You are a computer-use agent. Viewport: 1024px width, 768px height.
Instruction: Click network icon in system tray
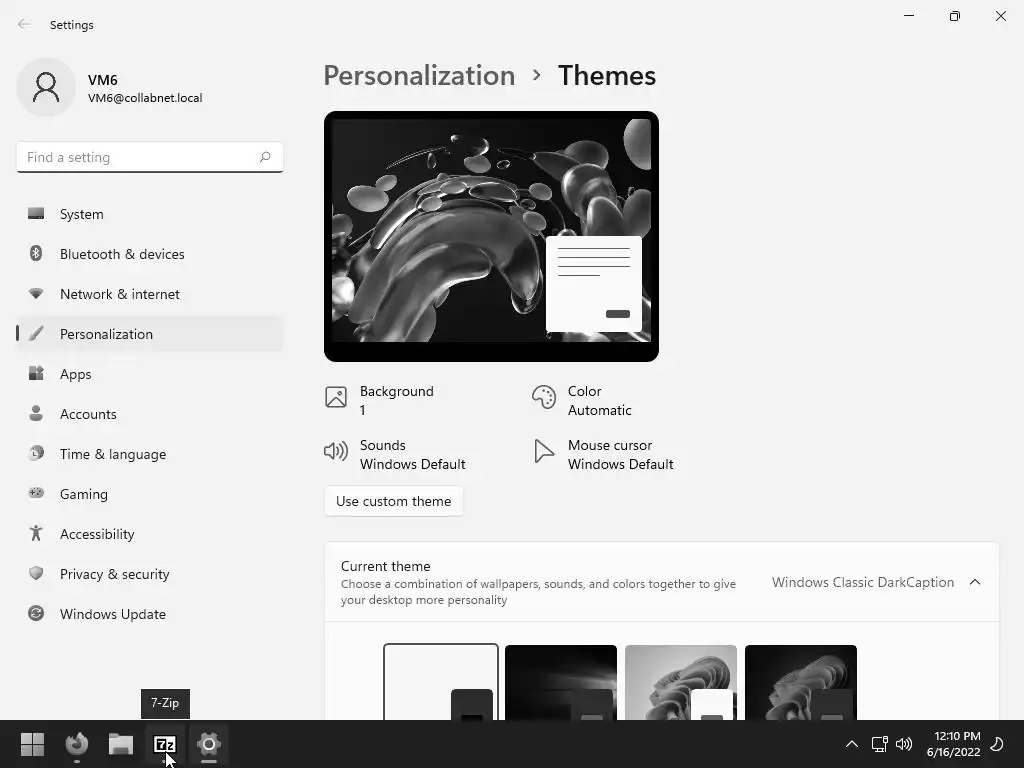[879, 744]
